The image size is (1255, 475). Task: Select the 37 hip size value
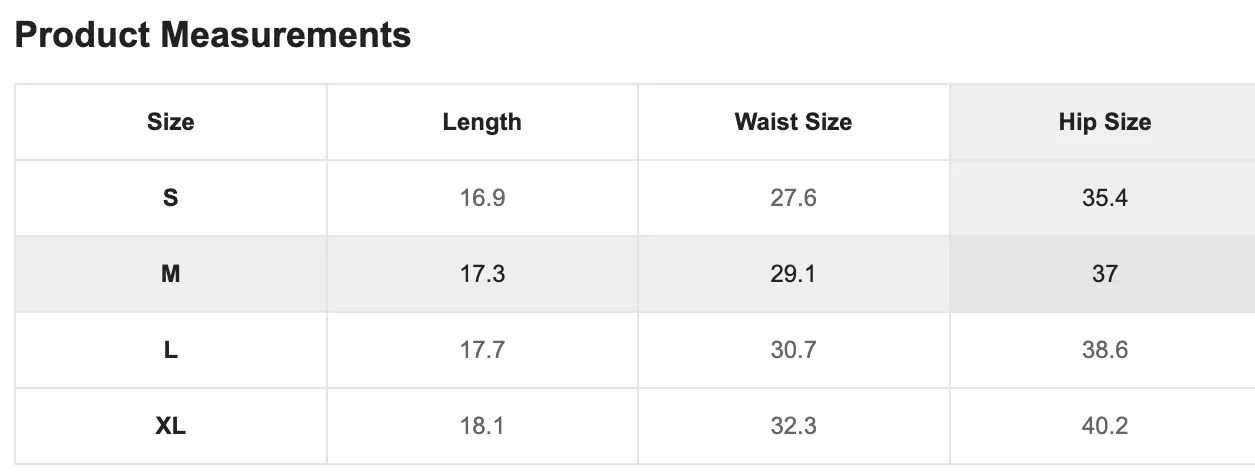(x=1104, y=274)
